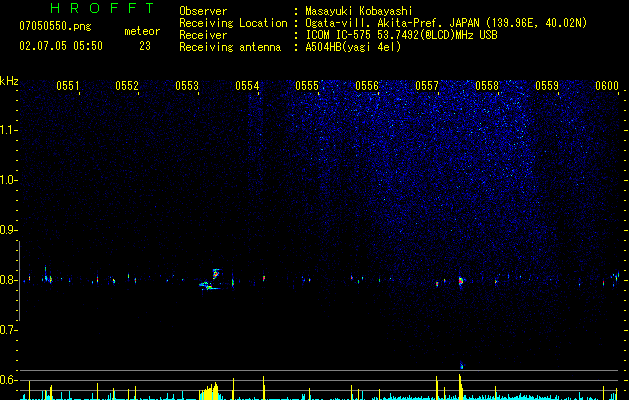Click the 0555 time marker
The width and height of the screenshot is (629, 400).
tap(307, 86)
